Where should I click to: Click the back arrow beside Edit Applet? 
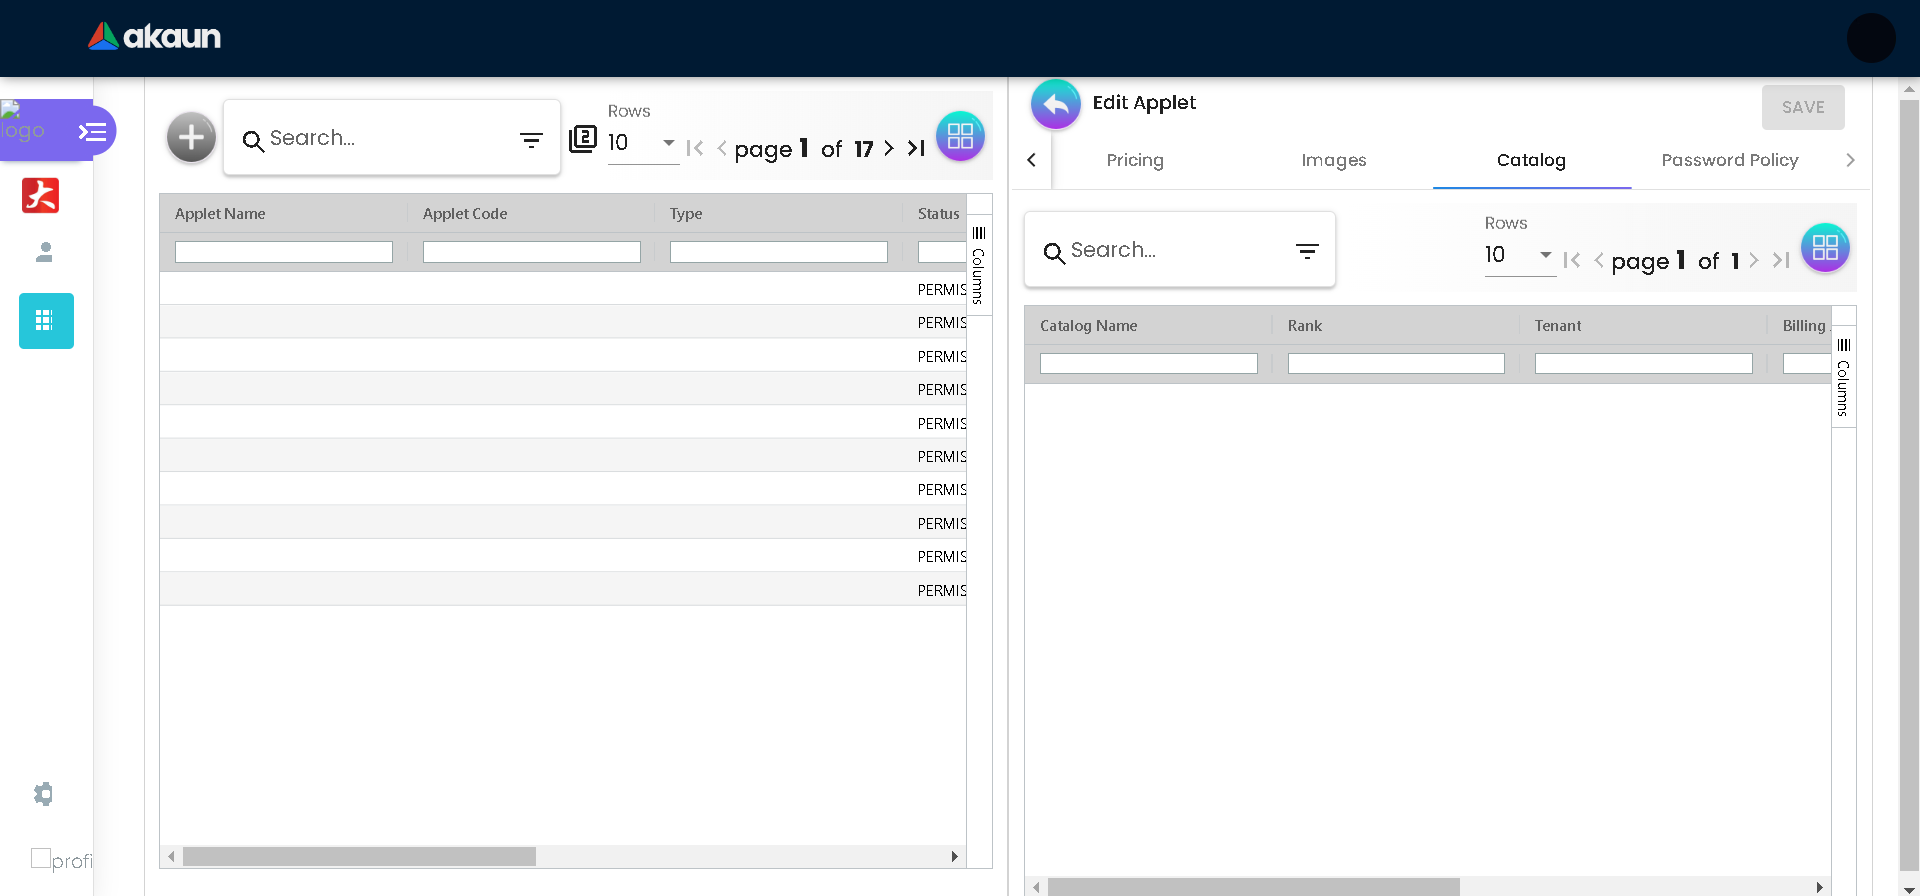(1056, 105)
